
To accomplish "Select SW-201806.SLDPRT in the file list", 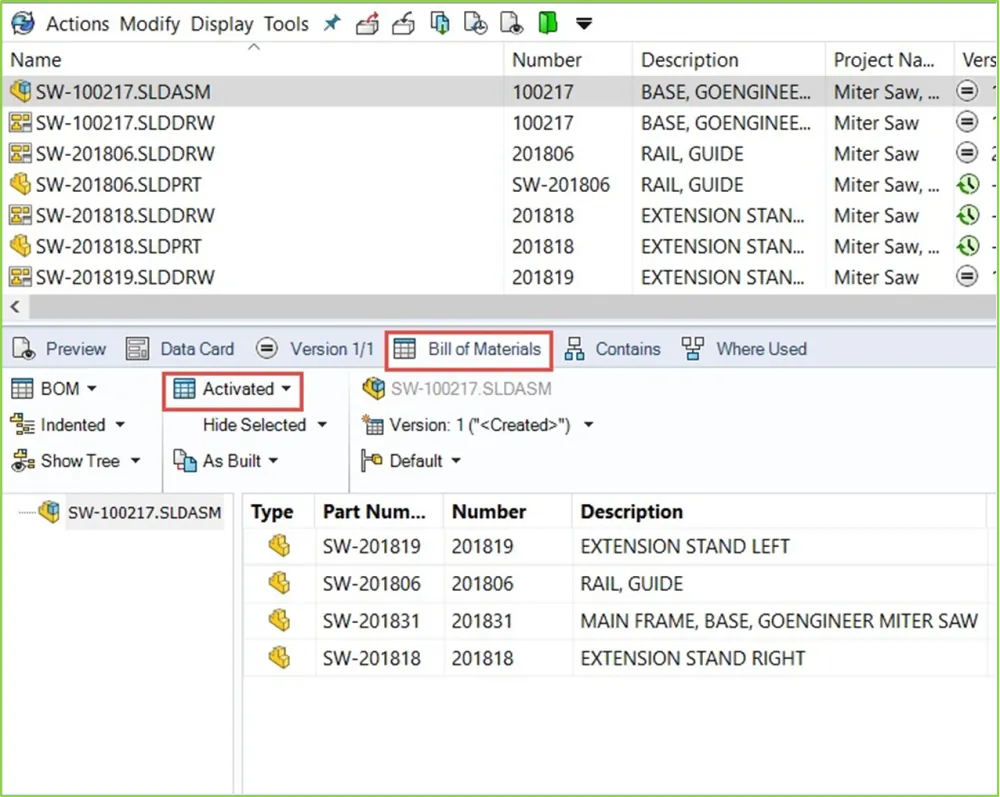I will [x=118, y=185].
